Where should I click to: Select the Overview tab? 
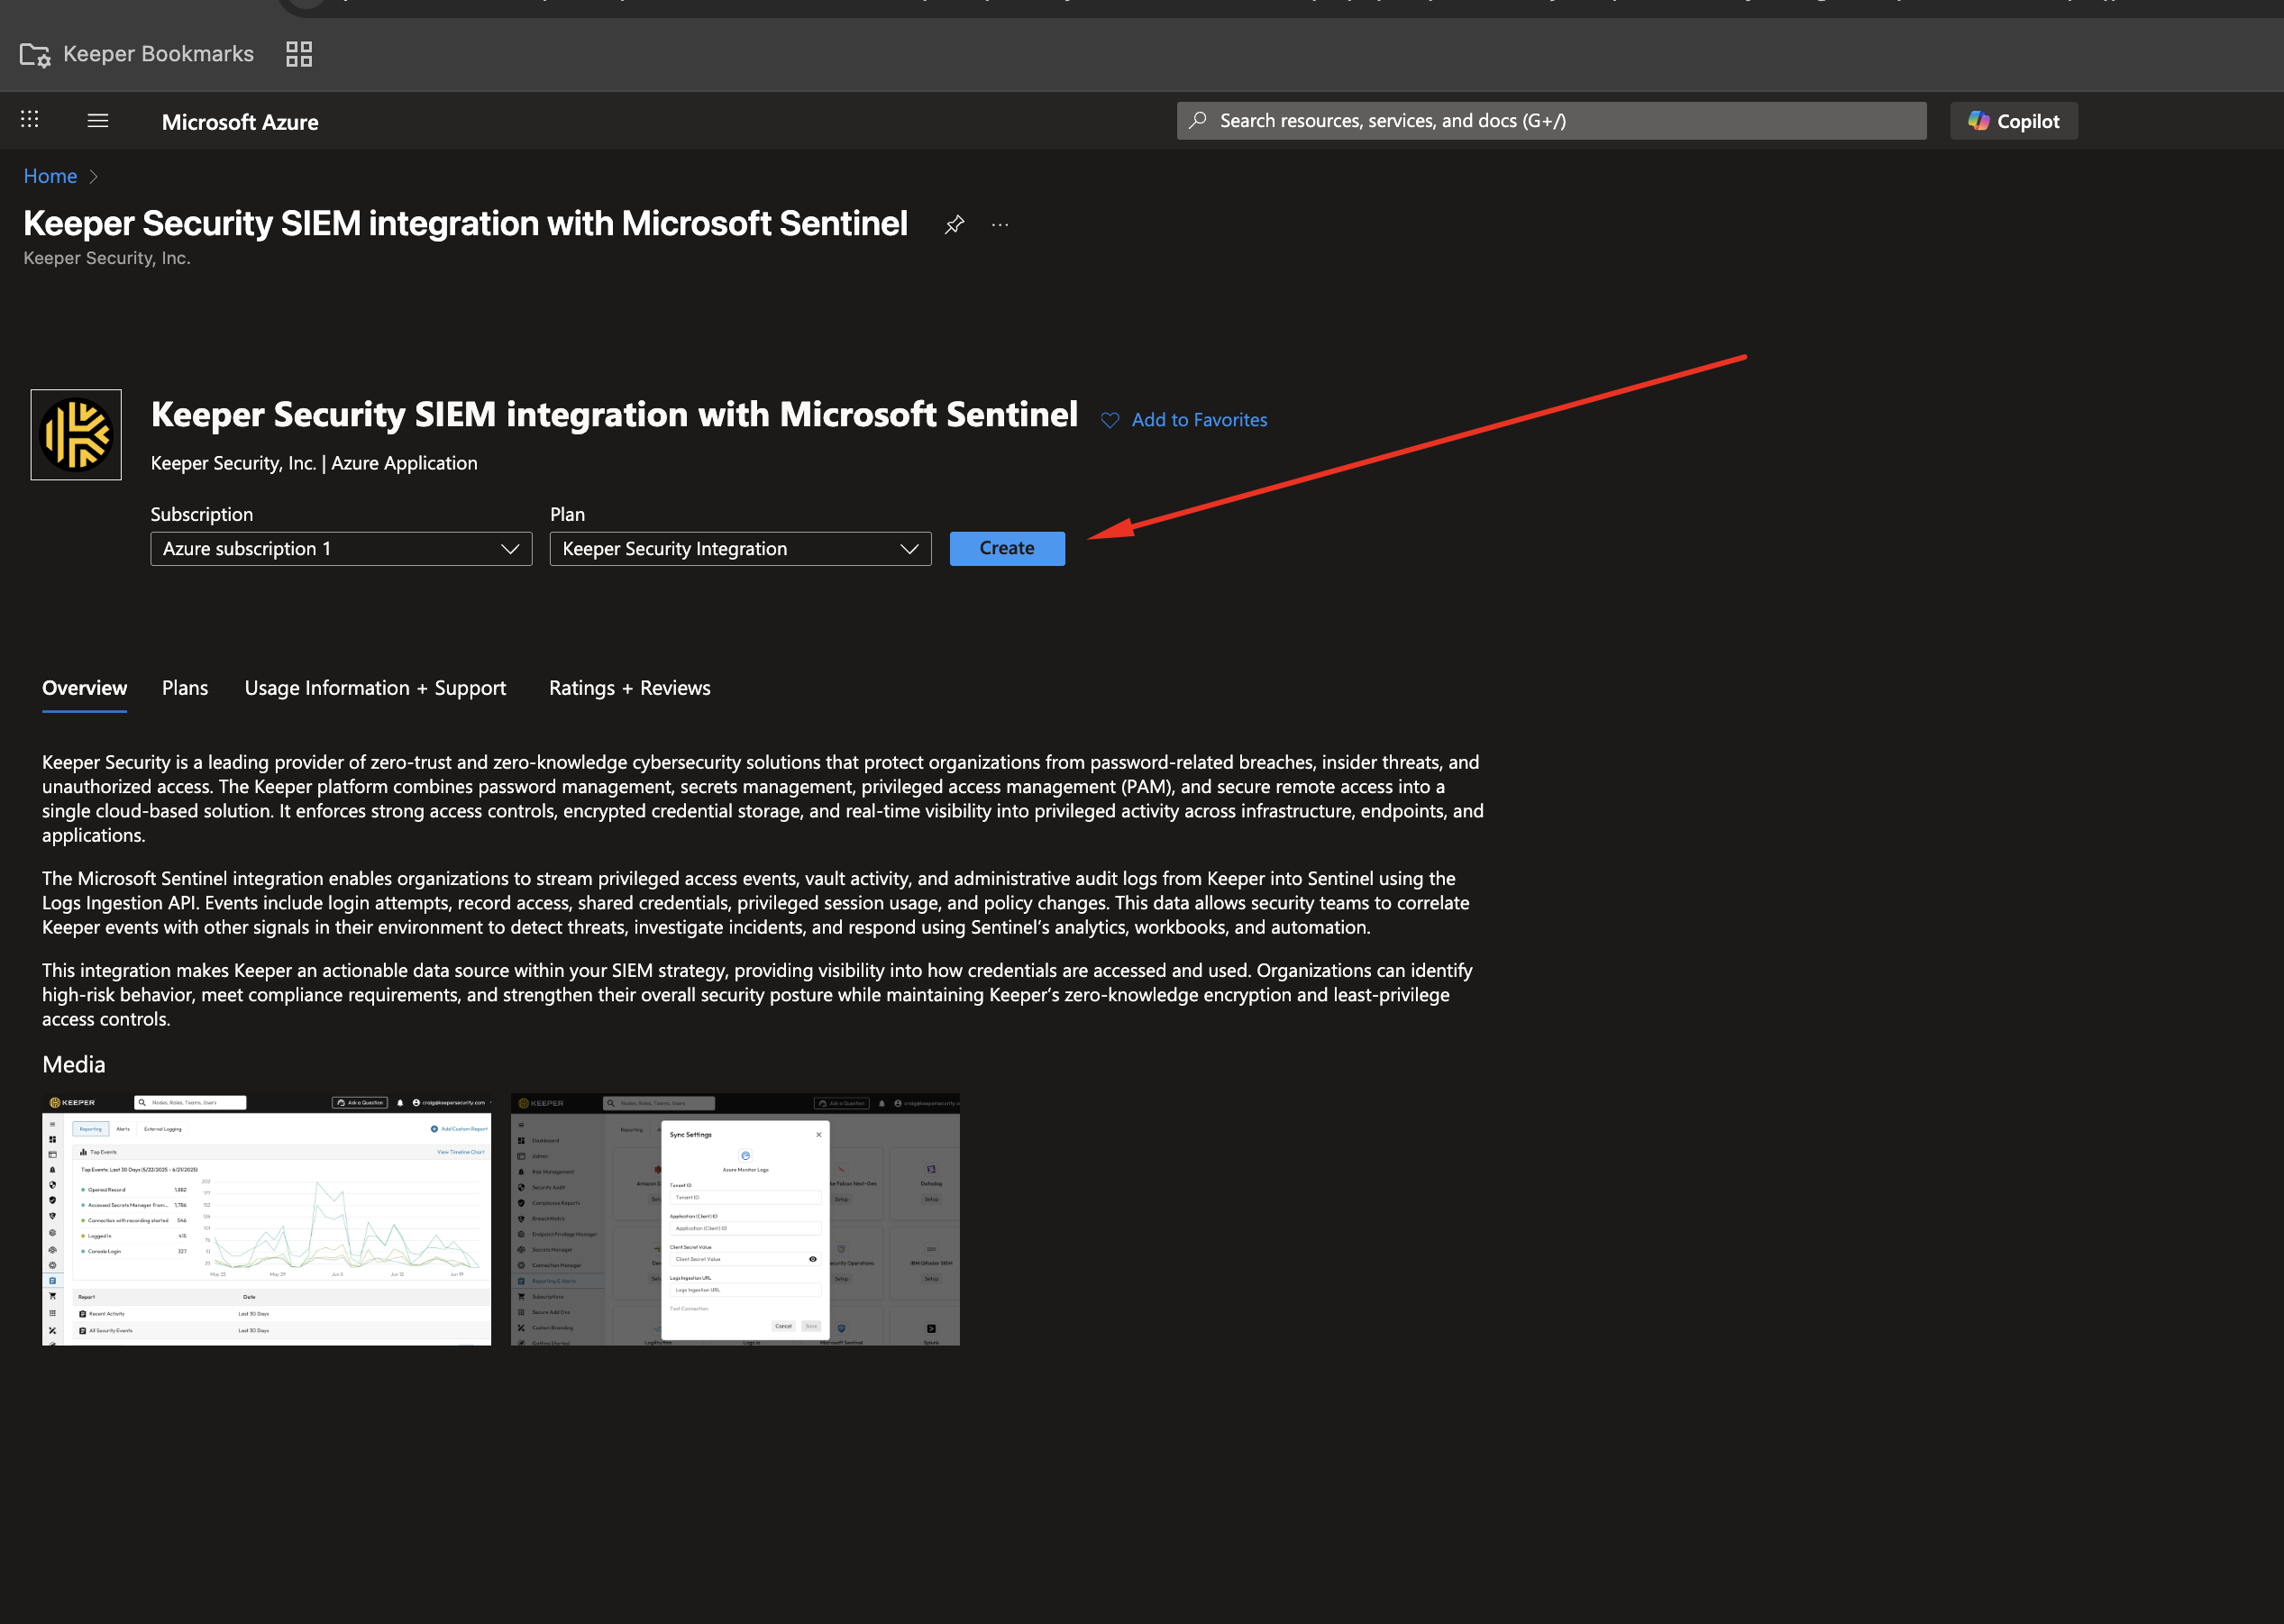[84, 688]
